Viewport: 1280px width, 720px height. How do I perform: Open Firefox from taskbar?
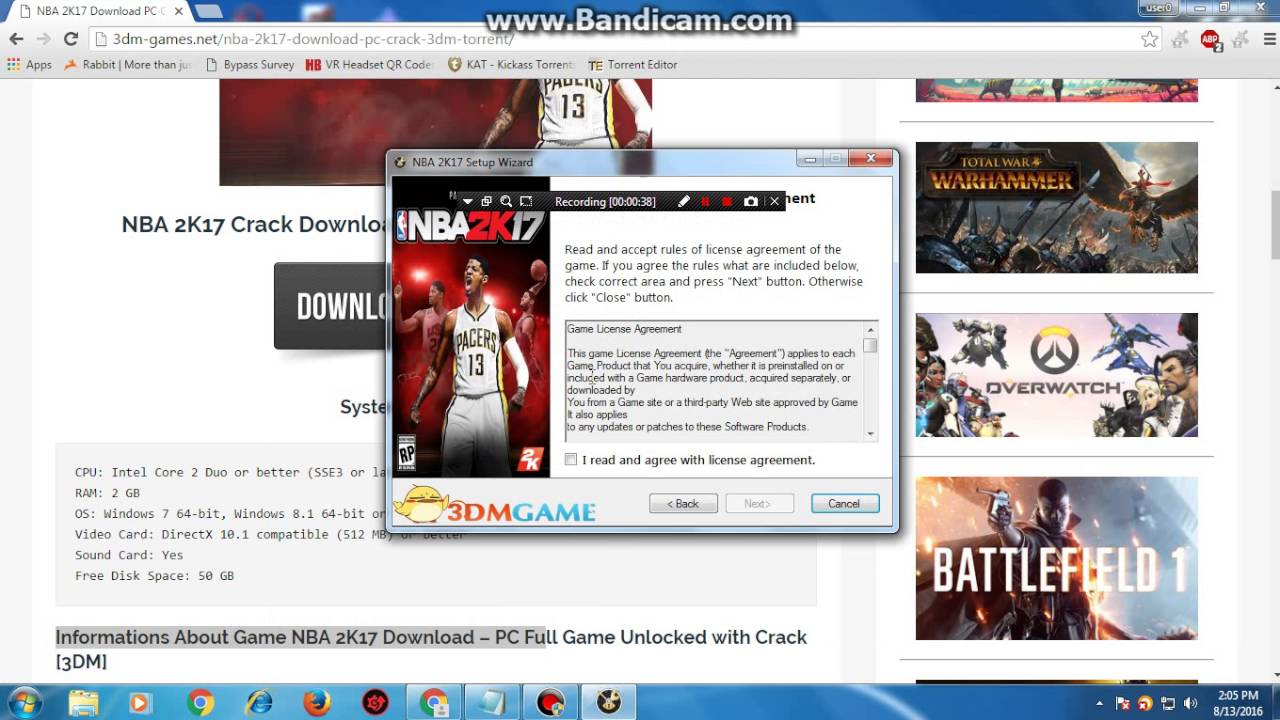[317, 703]
